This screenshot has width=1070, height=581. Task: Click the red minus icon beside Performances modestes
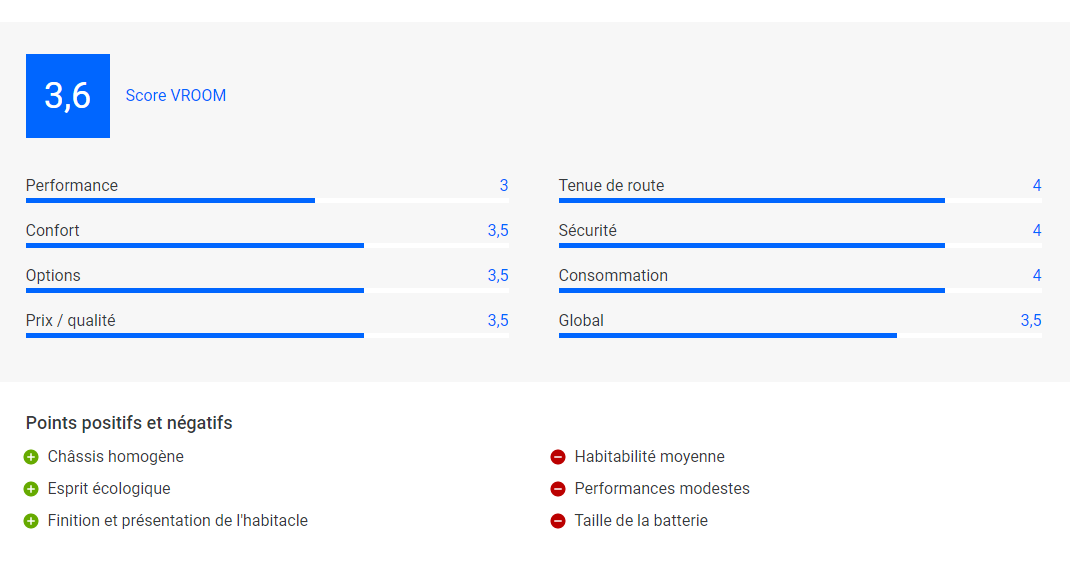pos(558,489)
